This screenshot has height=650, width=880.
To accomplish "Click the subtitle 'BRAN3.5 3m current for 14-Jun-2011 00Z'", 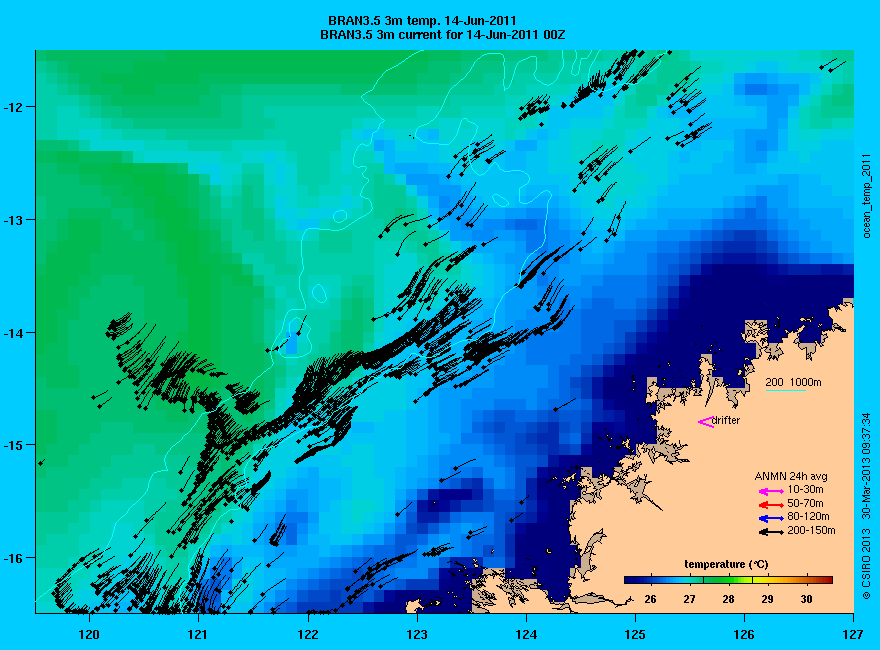I will point(442,35).
